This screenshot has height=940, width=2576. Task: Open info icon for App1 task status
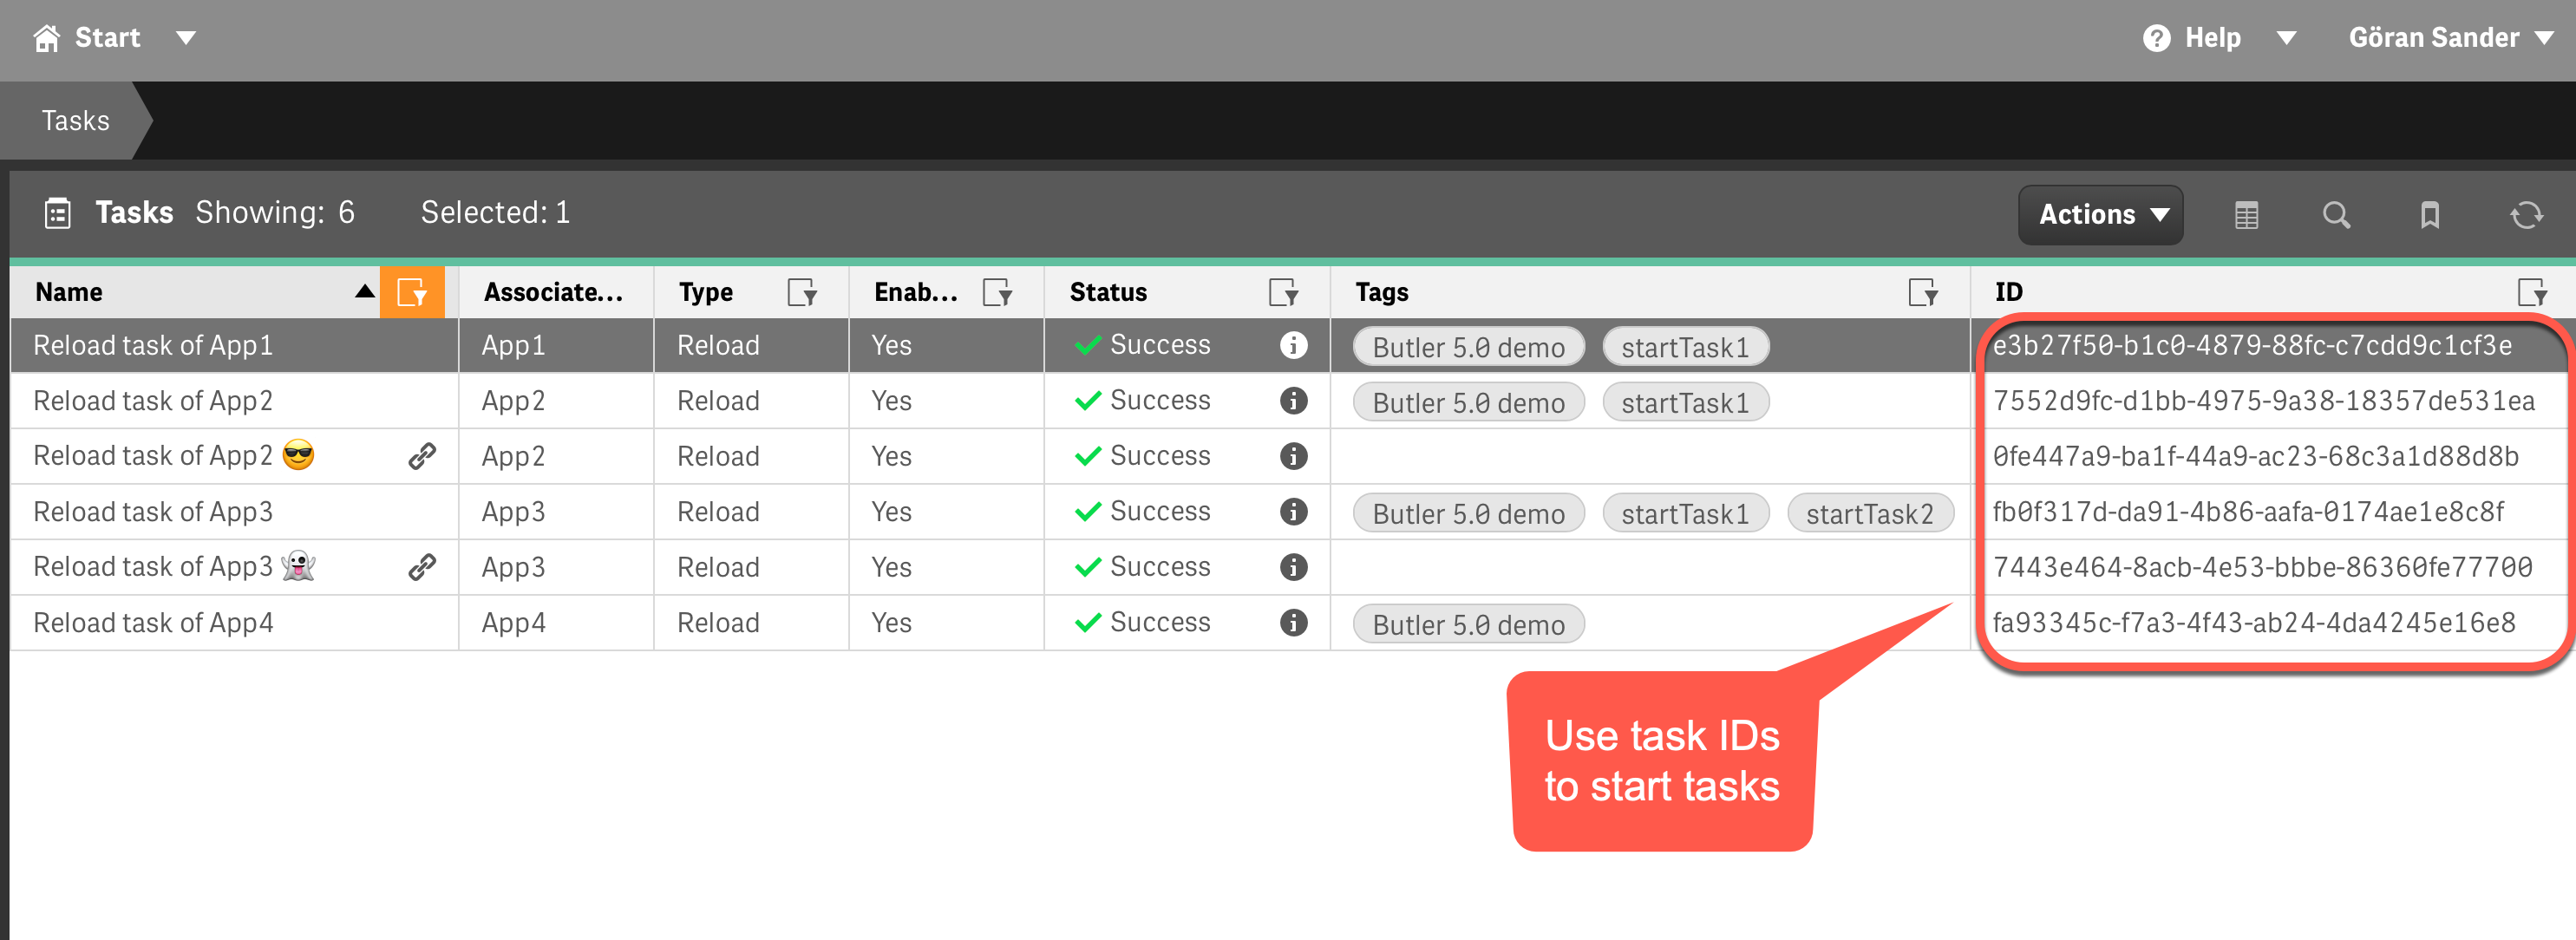1293,345
